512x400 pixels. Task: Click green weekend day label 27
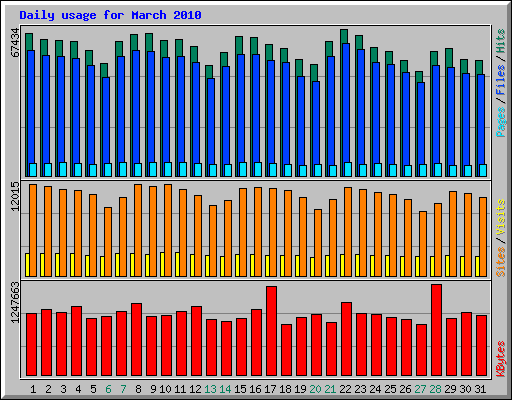tap(420, 389)
